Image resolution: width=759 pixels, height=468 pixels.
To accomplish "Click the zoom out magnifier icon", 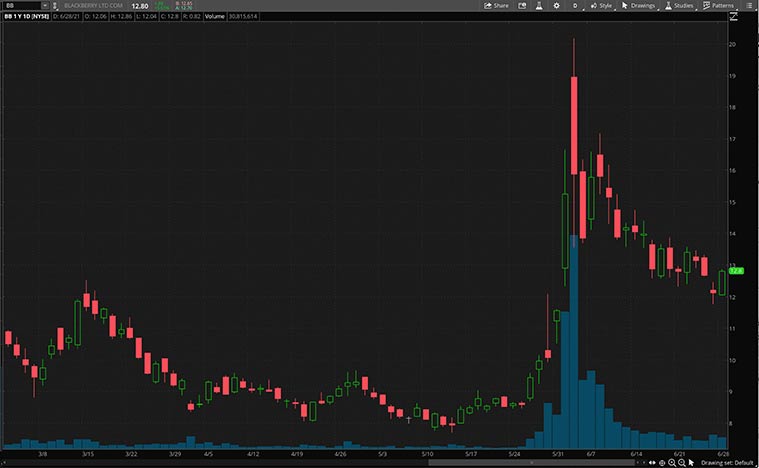I will (x=682, y=462).
